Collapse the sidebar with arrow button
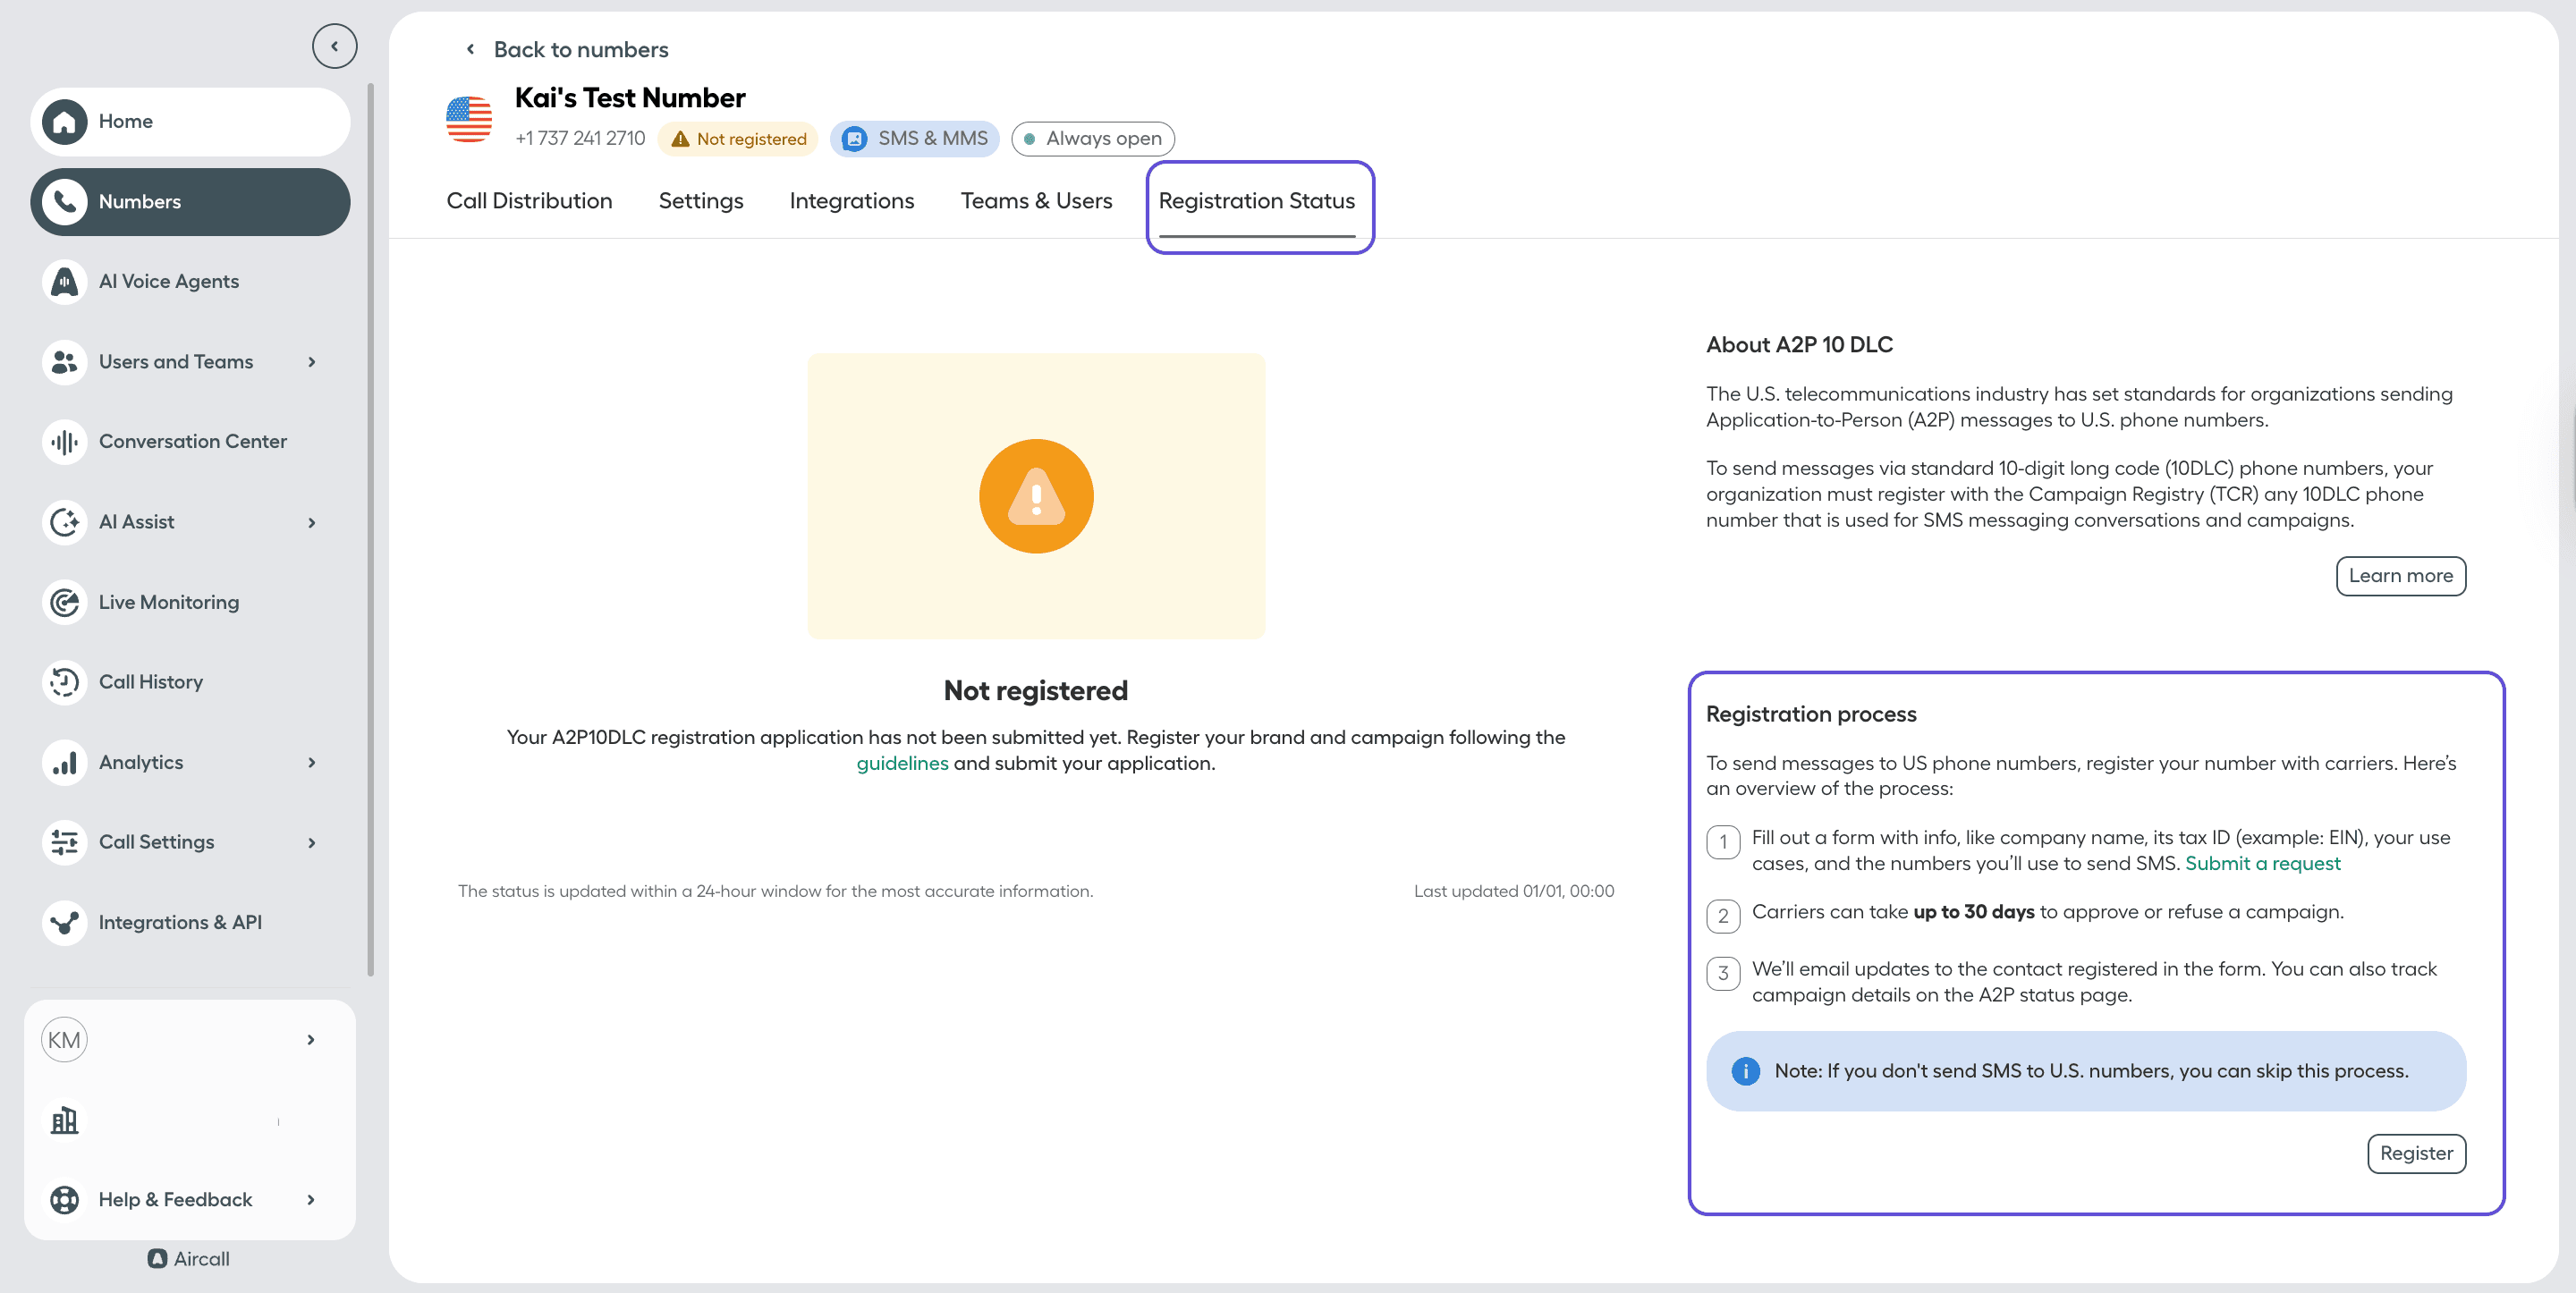The width and height of the screenshot is (2576, 1293). point(334,46)
